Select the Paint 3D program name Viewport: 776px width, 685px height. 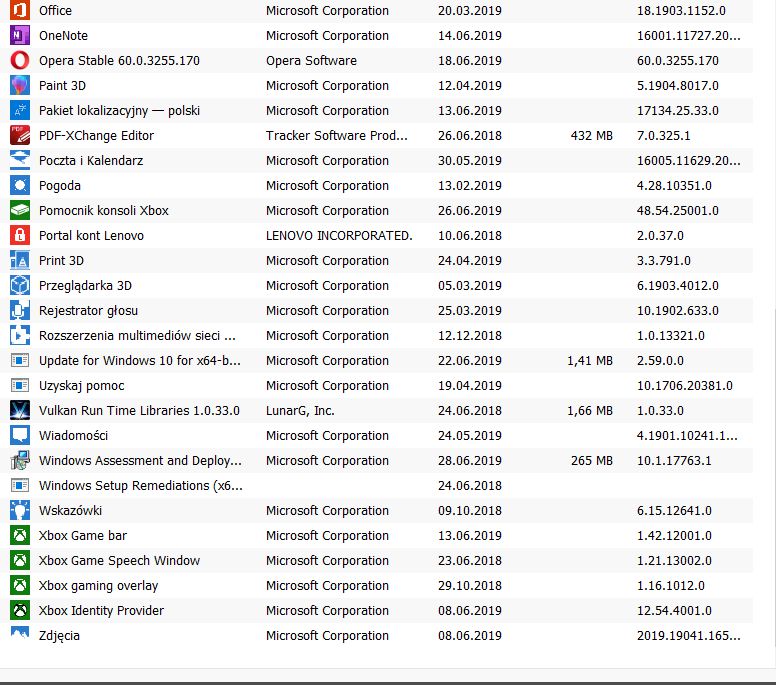tap(62, 86)
